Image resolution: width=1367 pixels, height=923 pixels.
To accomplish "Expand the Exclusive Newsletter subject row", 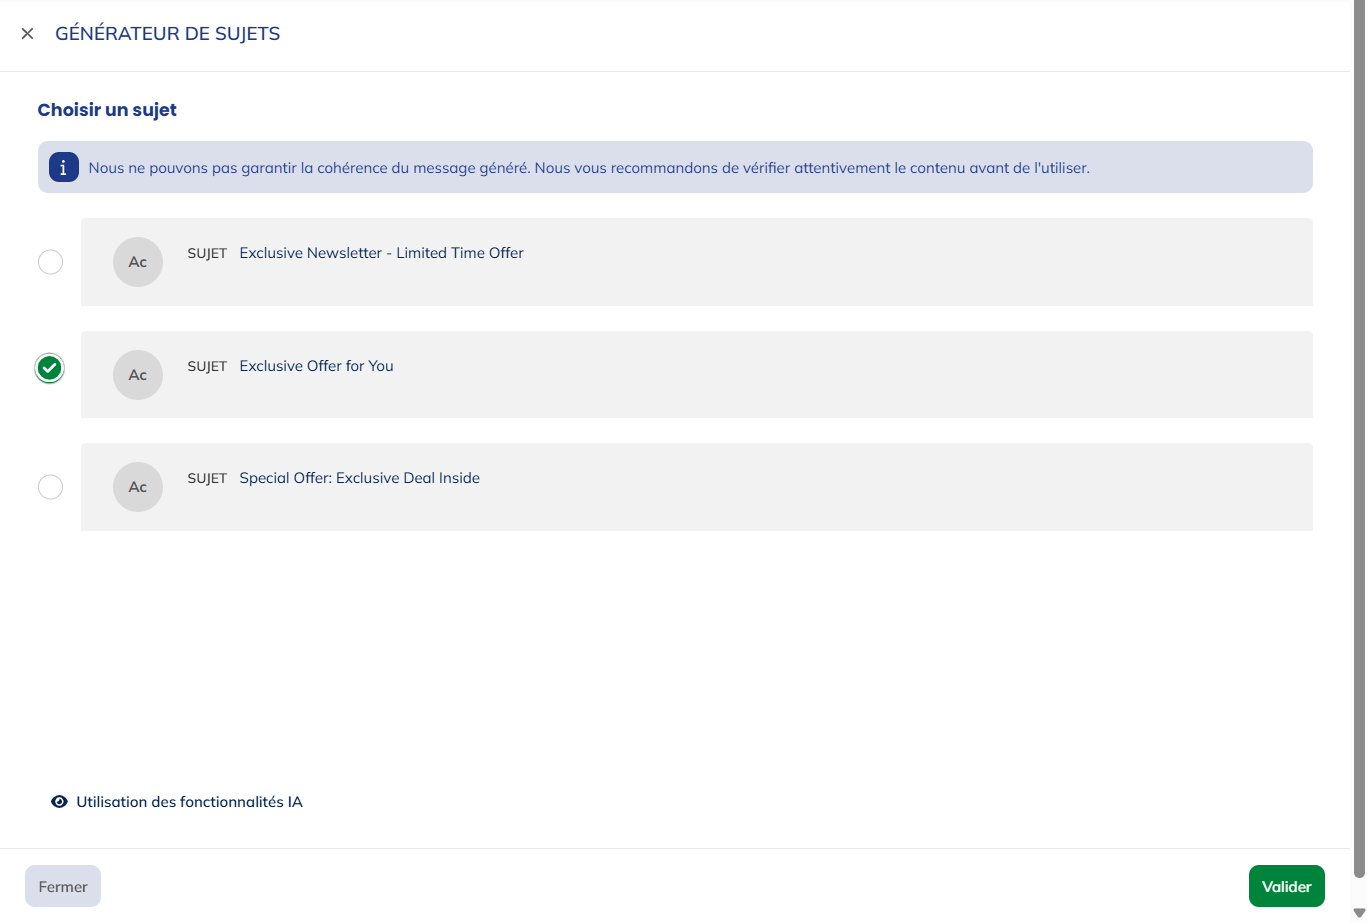I will point(695,261).
